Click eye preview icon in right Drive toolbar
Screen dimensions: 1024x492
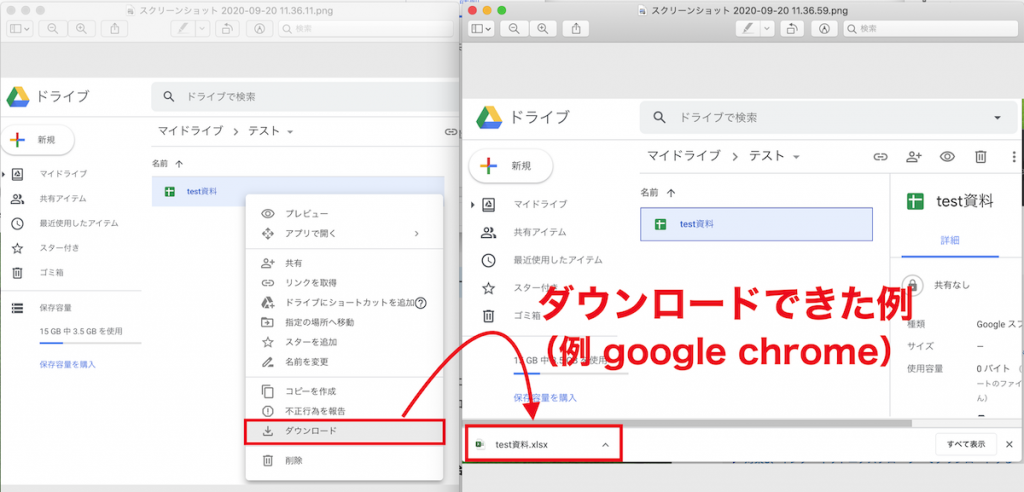(947, 156)
